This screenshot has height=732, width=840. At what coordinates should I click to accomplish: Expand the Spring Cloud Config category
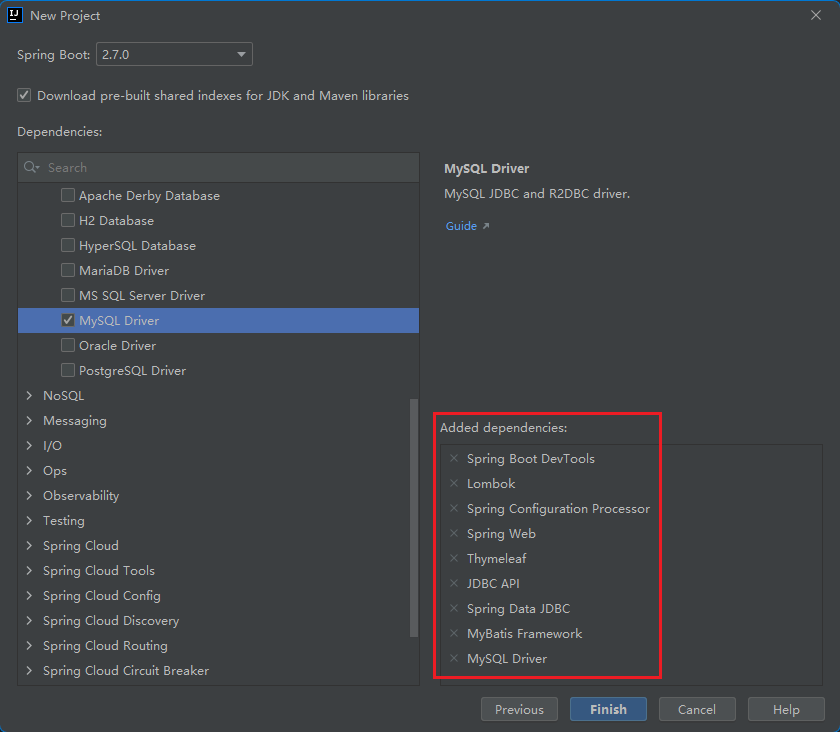pos(29,596)
